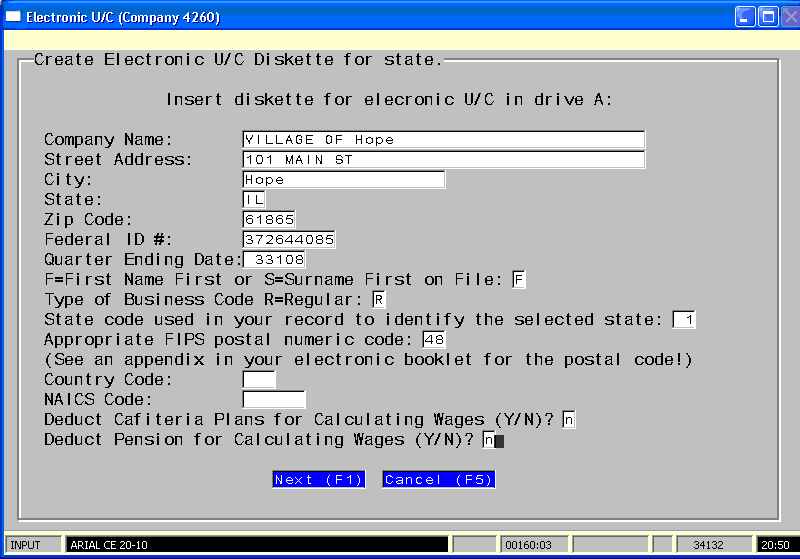This screenshot has height=559, width=800.
Task: Click the Next (F1) button
Action: (x=319, y=480)
